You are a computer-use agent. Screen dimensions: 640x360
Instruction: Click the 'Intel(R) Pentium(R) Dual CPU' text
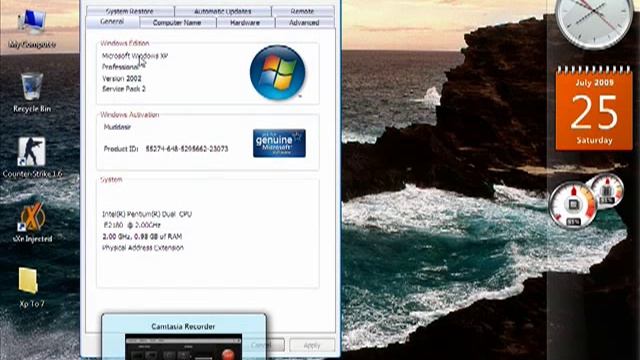[147, 214]
